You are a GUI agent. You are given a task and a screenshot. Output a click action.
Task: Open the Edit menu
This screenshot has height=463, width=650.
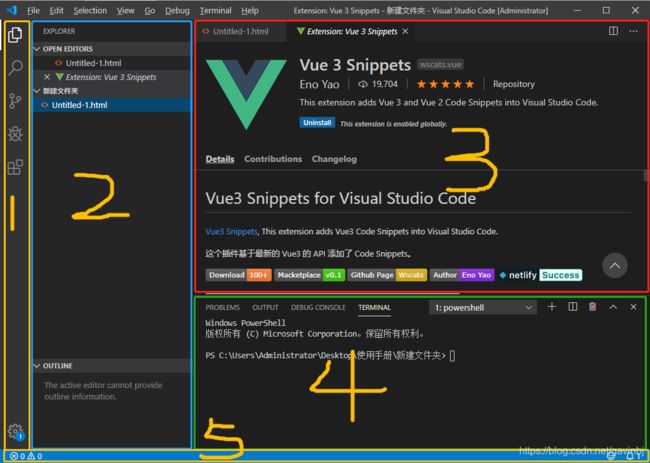click(56, 11)
